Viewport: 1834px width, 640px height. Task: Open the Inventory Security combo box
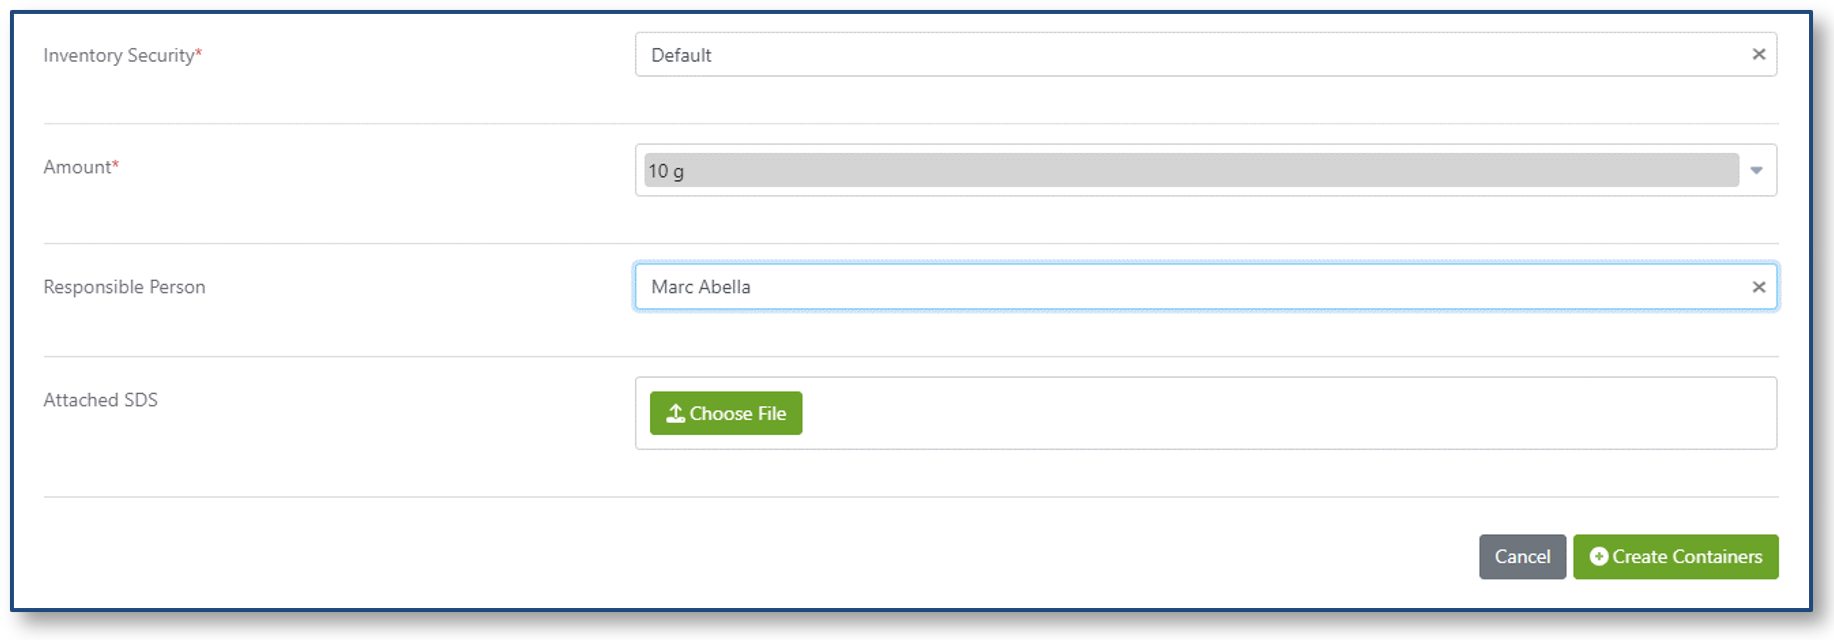(1205, 54)
